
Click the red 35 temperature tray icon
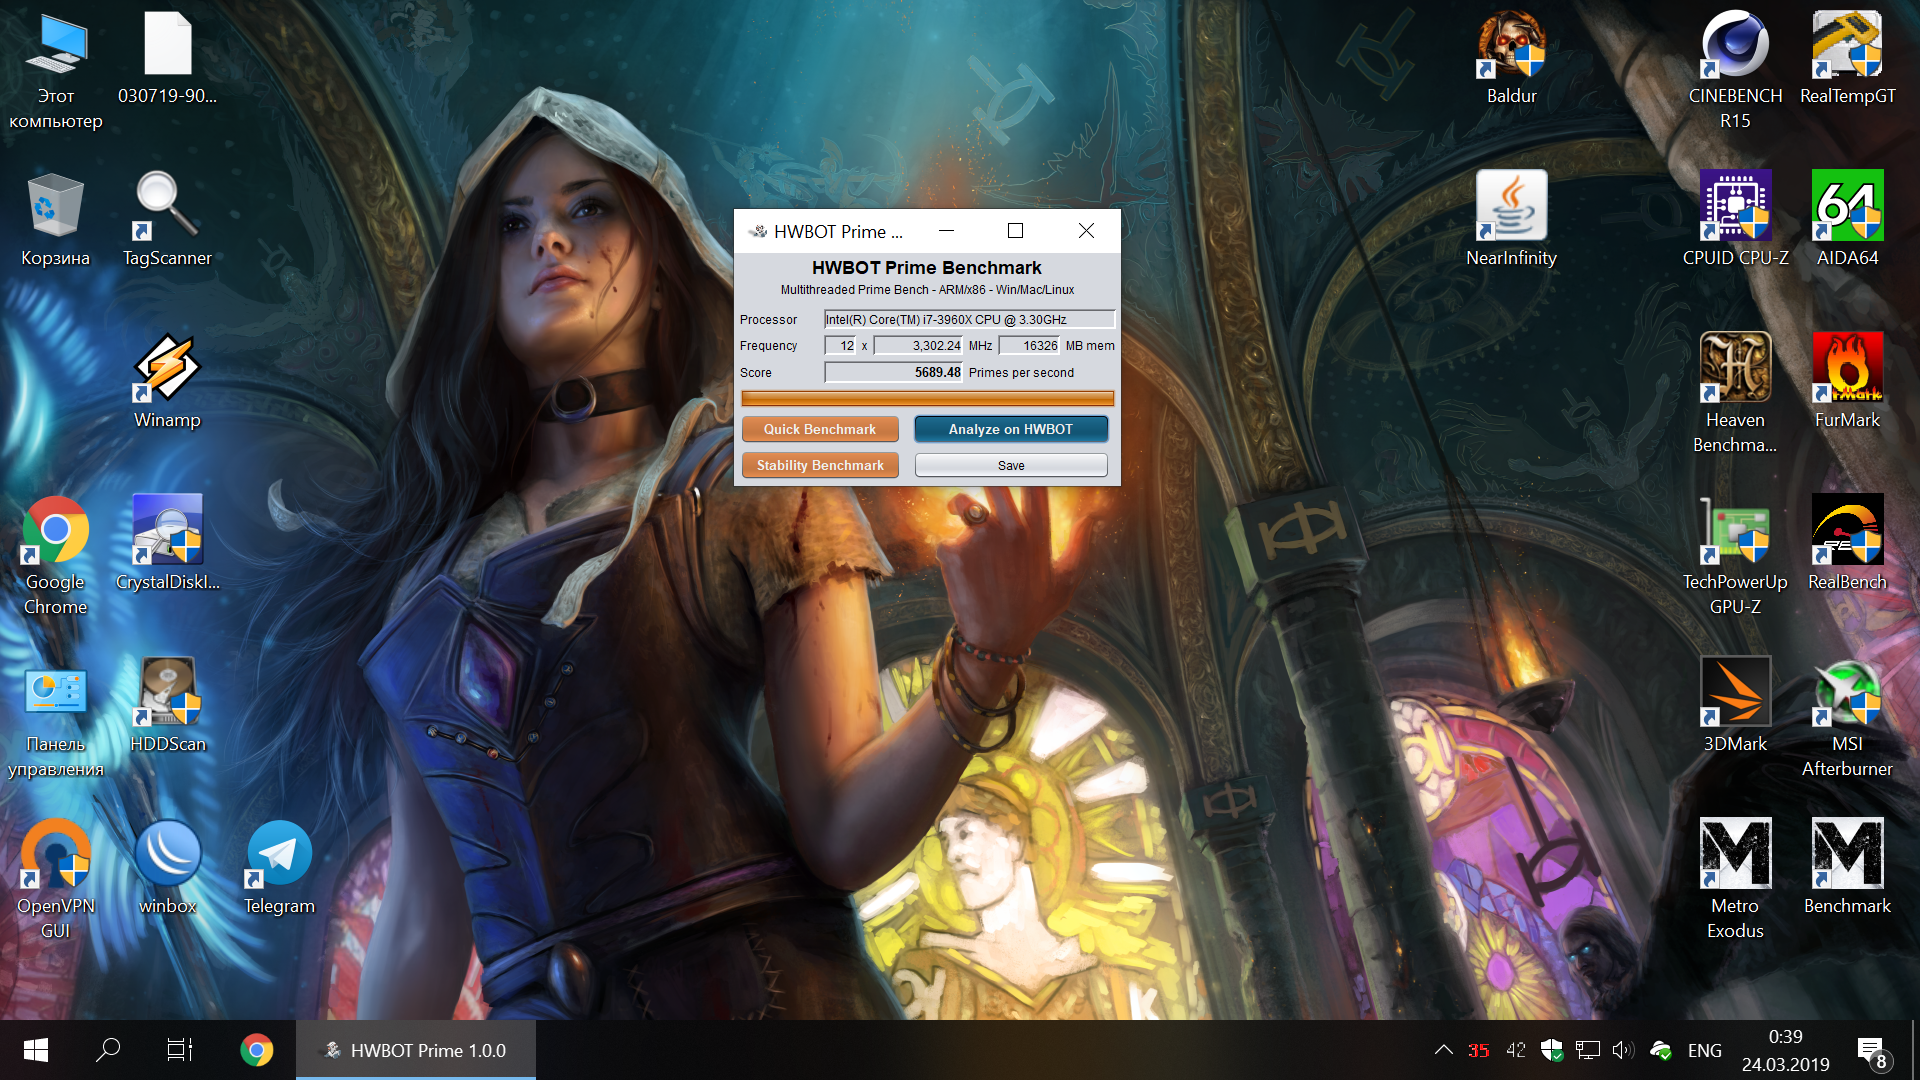(1479, 1050)
